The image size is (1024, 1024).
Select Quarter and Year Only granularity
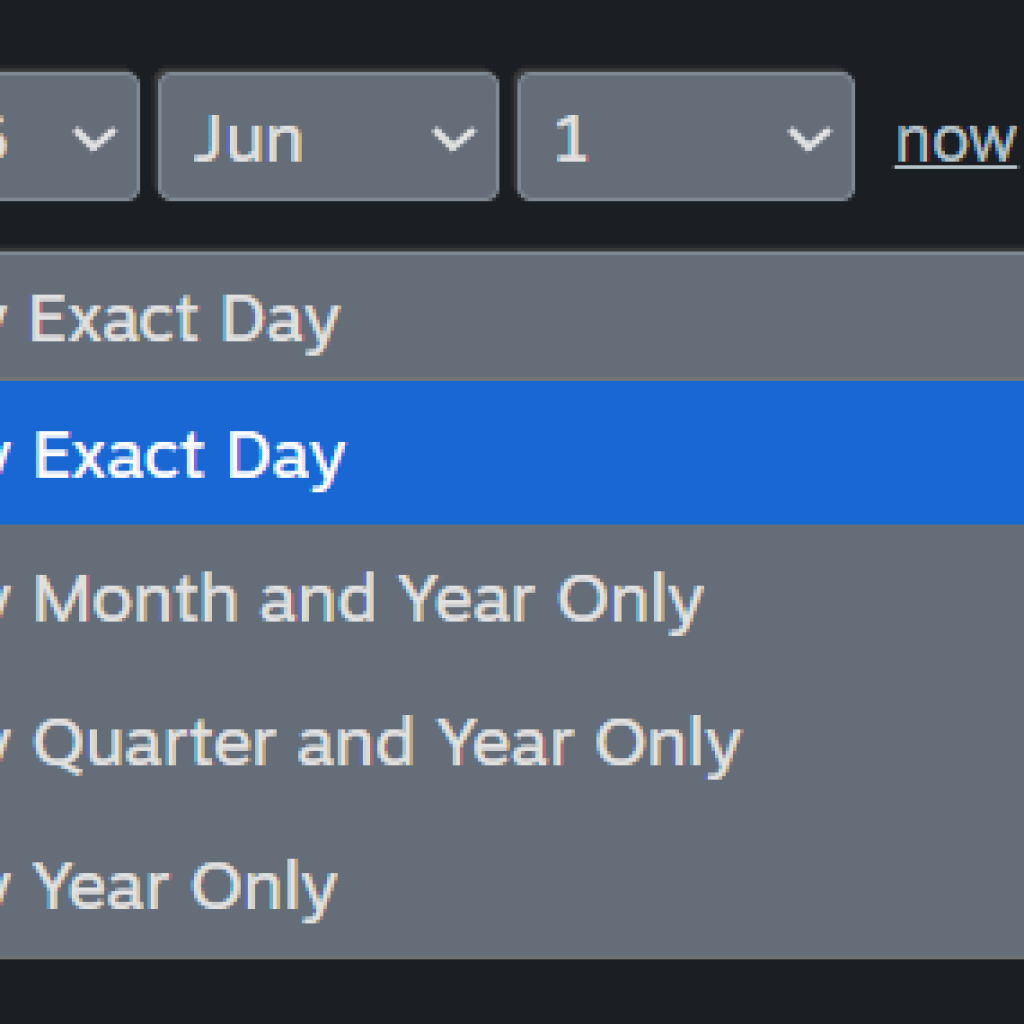(400, 742)
